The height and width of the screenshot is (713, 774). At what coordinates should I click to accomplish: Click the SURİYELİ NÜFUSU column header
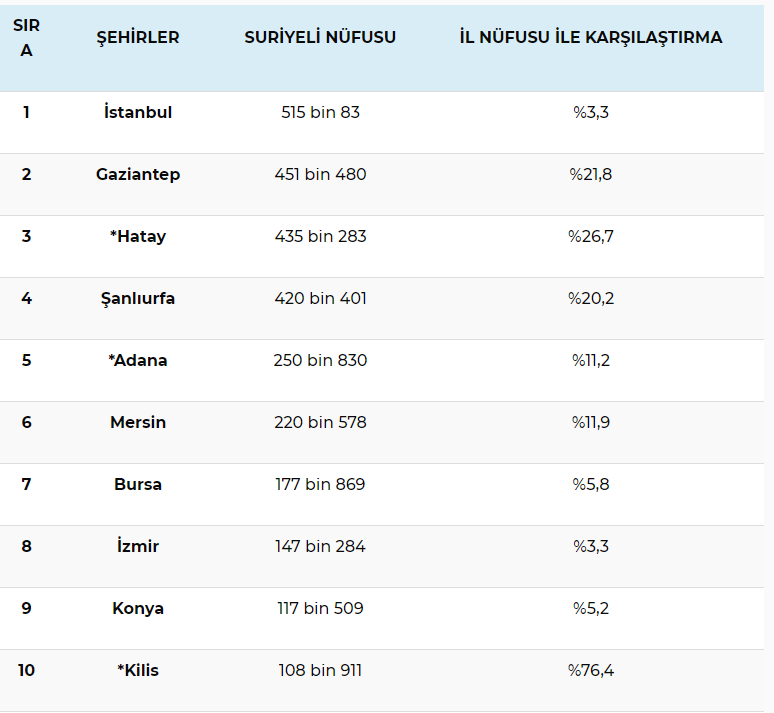click(x=320, y=38)
